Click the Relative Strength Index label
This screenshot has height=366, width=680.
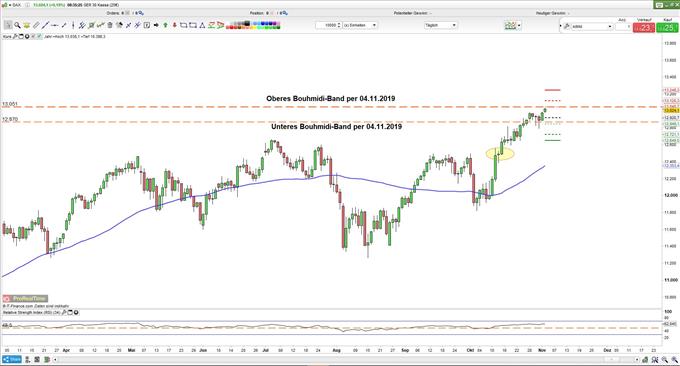tap(31, 312)
